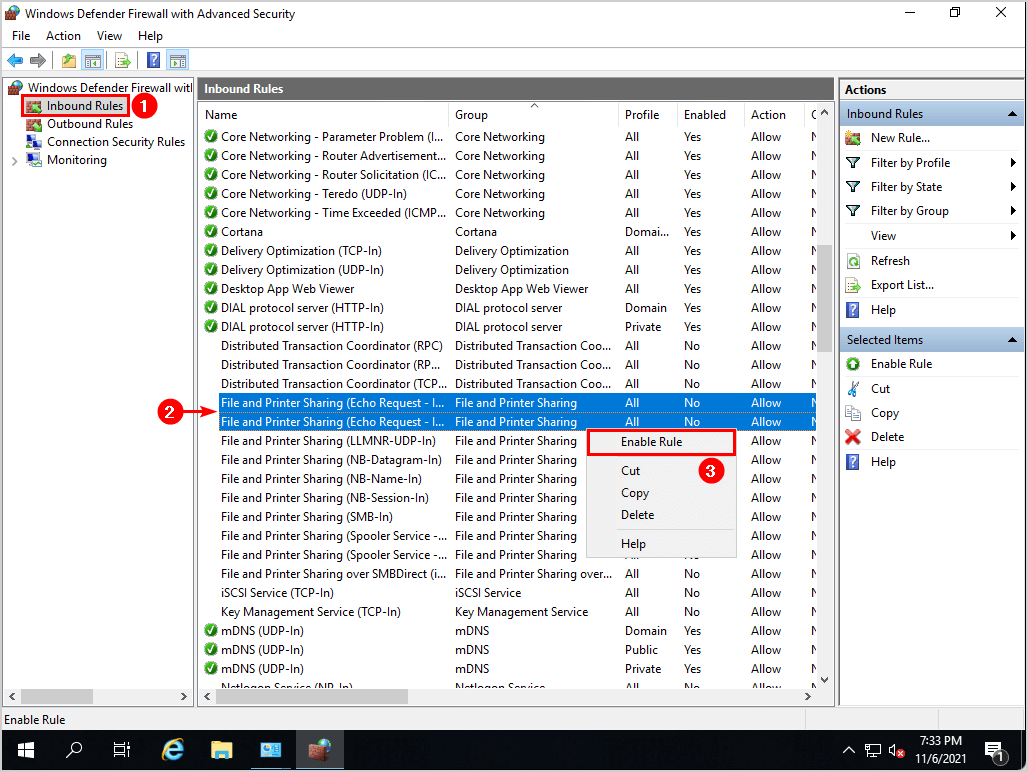Viewport: 1028px width, 772px height.
Task: Open the Windows Start menu
Action: (26, 750)
